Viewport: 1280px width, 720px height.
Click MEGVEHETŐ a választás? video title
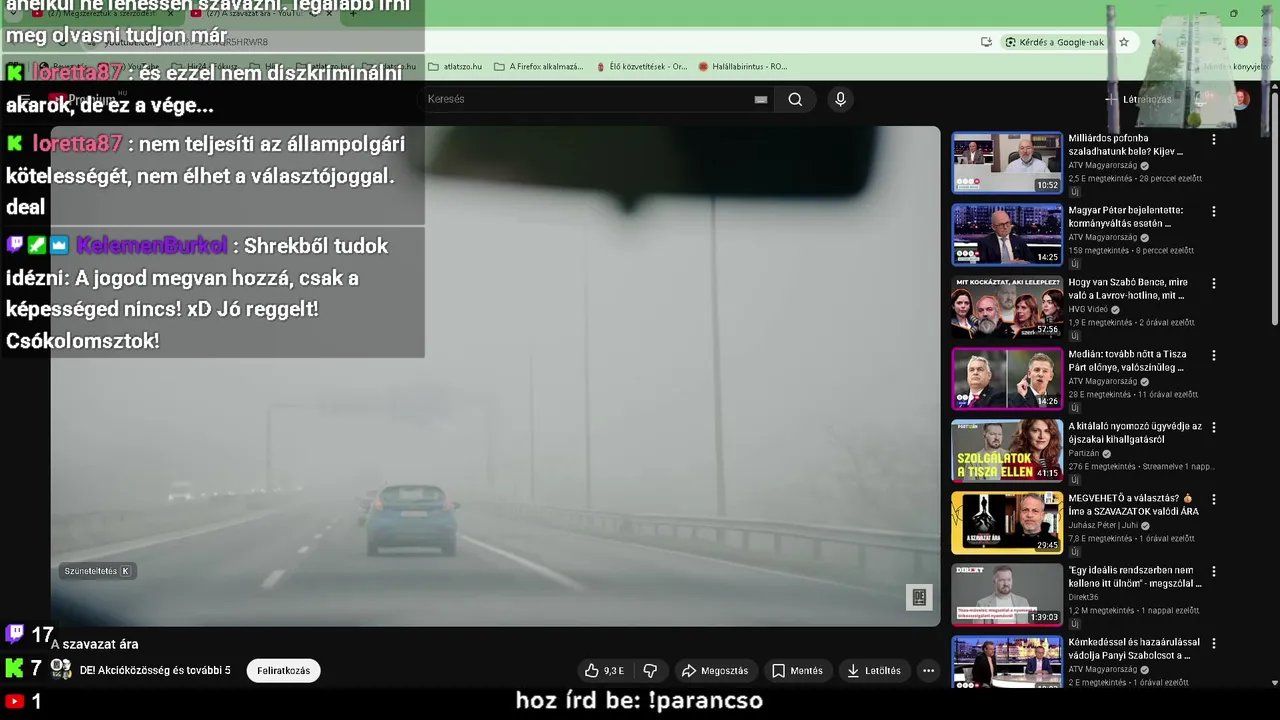click(x=1131, y=505)
